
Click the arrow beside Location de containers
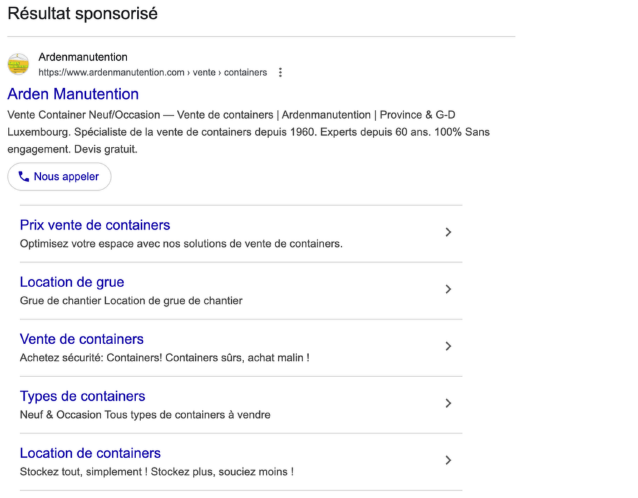tap(448, 460)
